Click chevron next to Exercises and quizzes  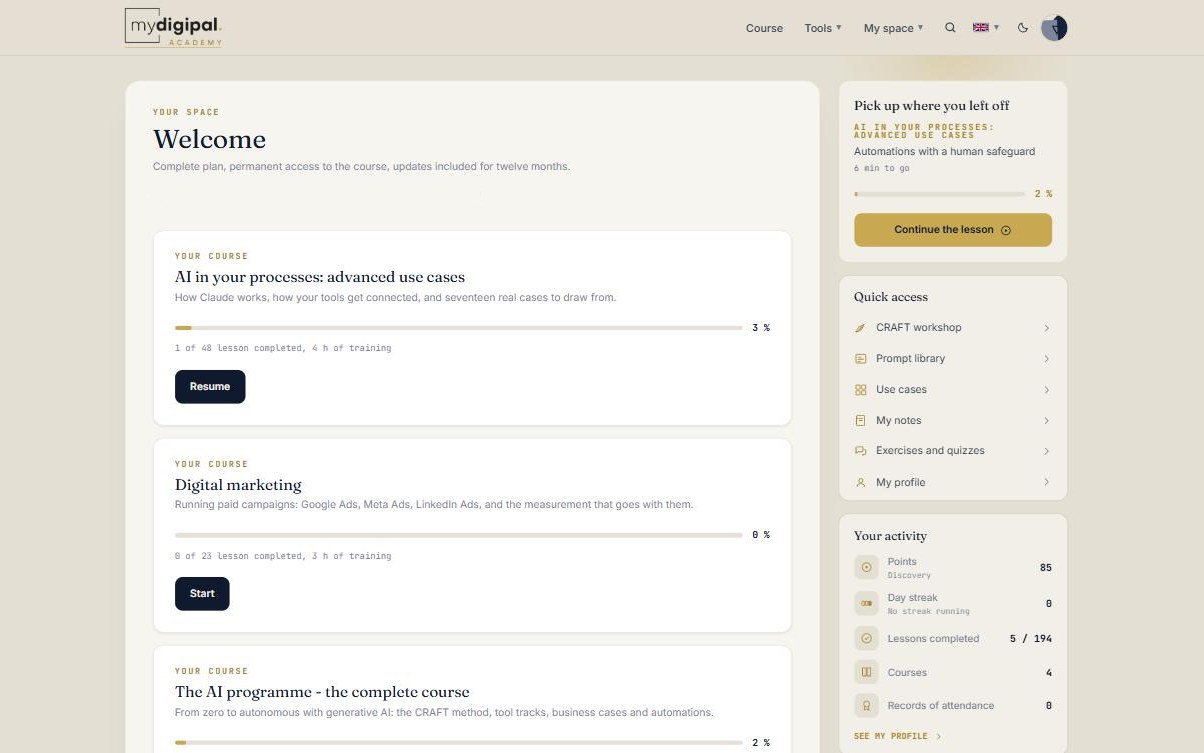1047,451
